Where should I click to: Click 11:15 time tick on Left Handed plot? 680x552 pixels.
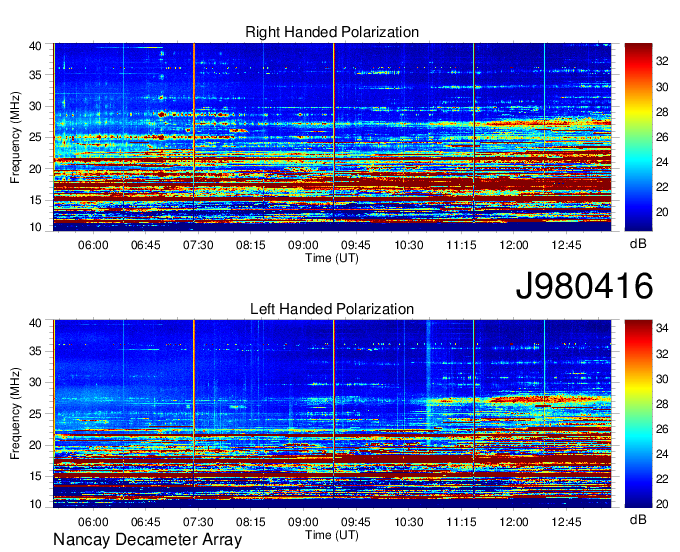(x=461, y=522)
